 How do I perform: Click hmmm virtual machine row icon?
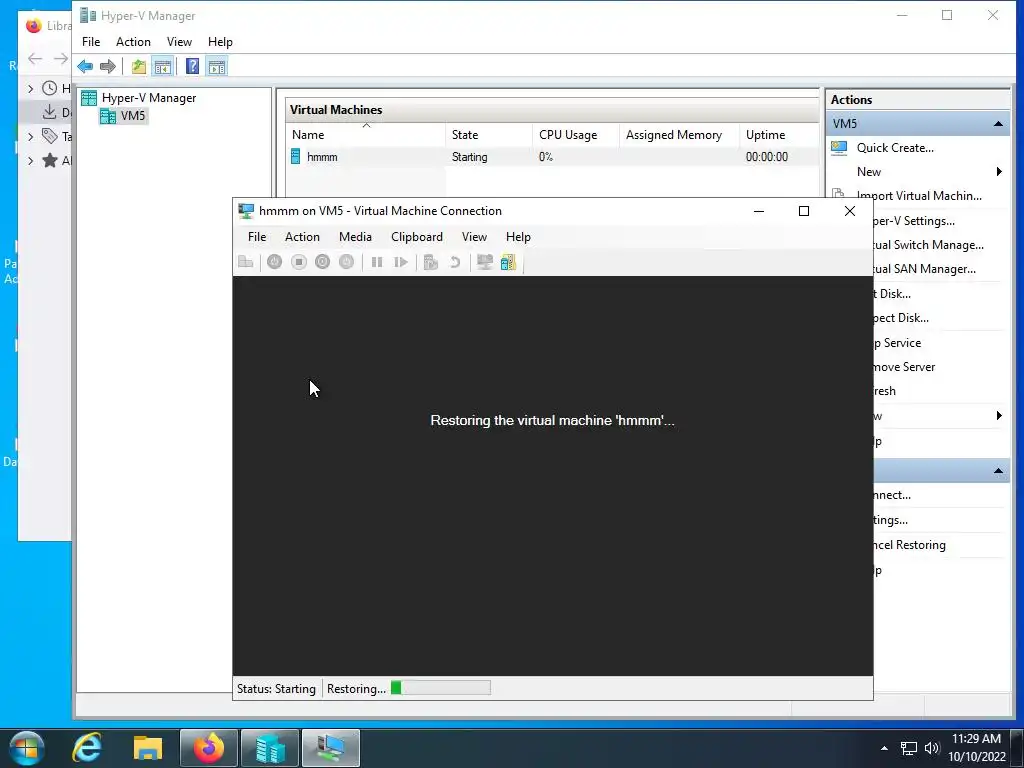(295, 156)
